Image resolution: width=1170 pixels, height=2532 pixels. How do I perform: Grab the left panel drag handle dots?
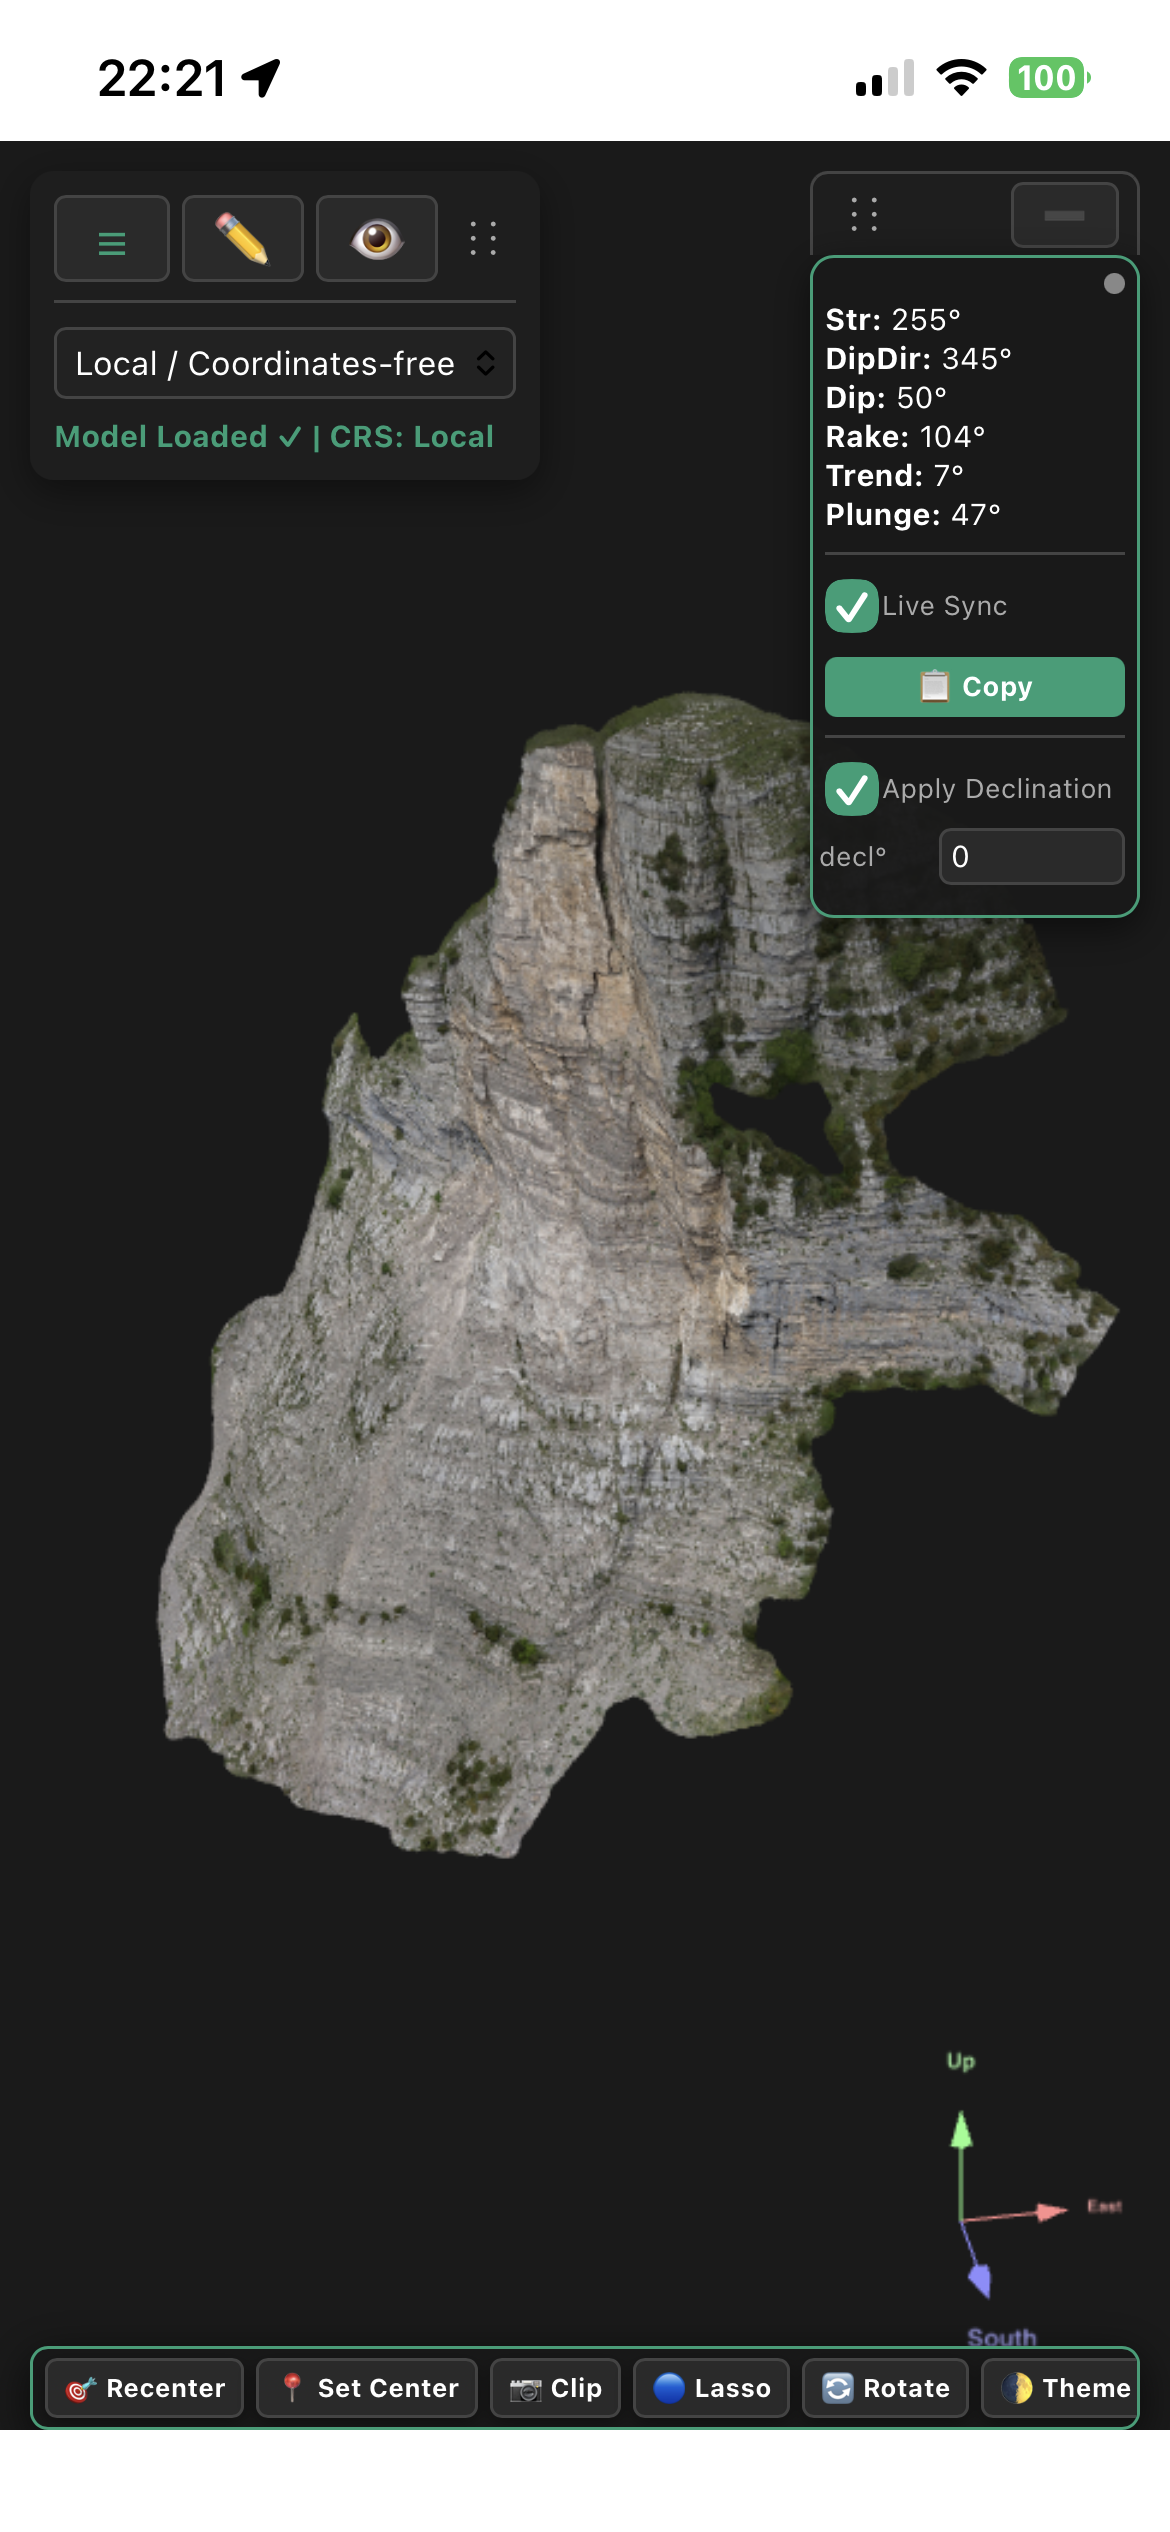point(484,239)
